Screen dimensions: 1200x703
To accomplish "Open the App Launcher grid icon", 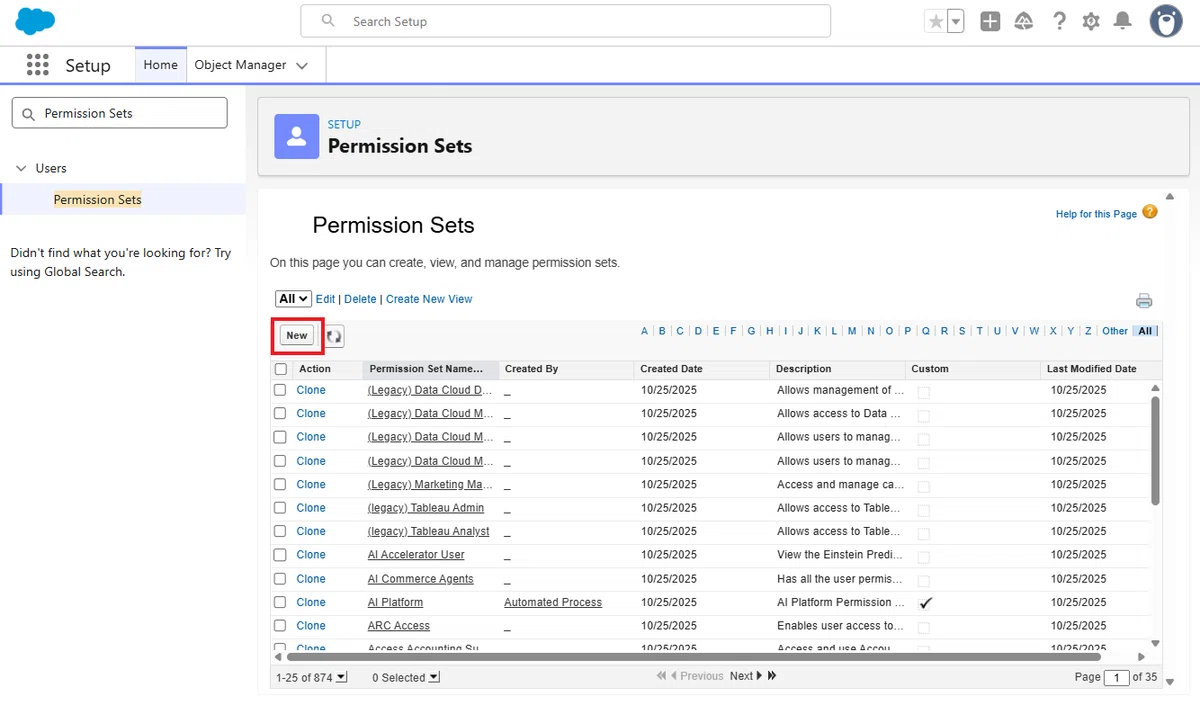I will 37,65.
